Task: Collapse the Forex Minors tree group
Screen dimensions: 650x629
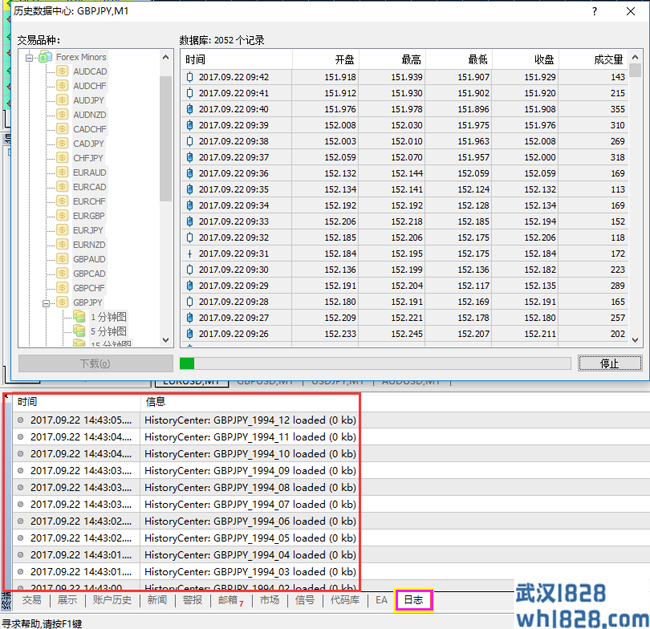Action: click(x=29, y=58)
